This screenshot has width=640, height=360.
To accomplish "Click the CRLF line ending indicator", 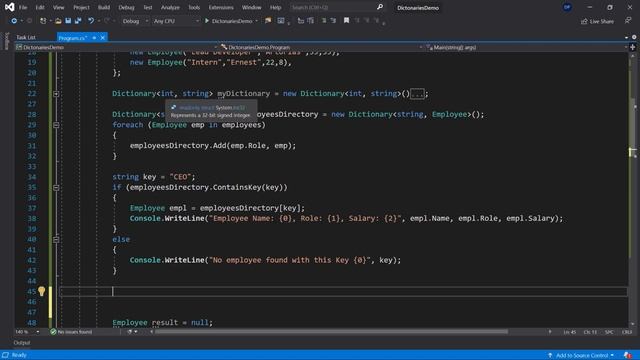I will 627,332.
